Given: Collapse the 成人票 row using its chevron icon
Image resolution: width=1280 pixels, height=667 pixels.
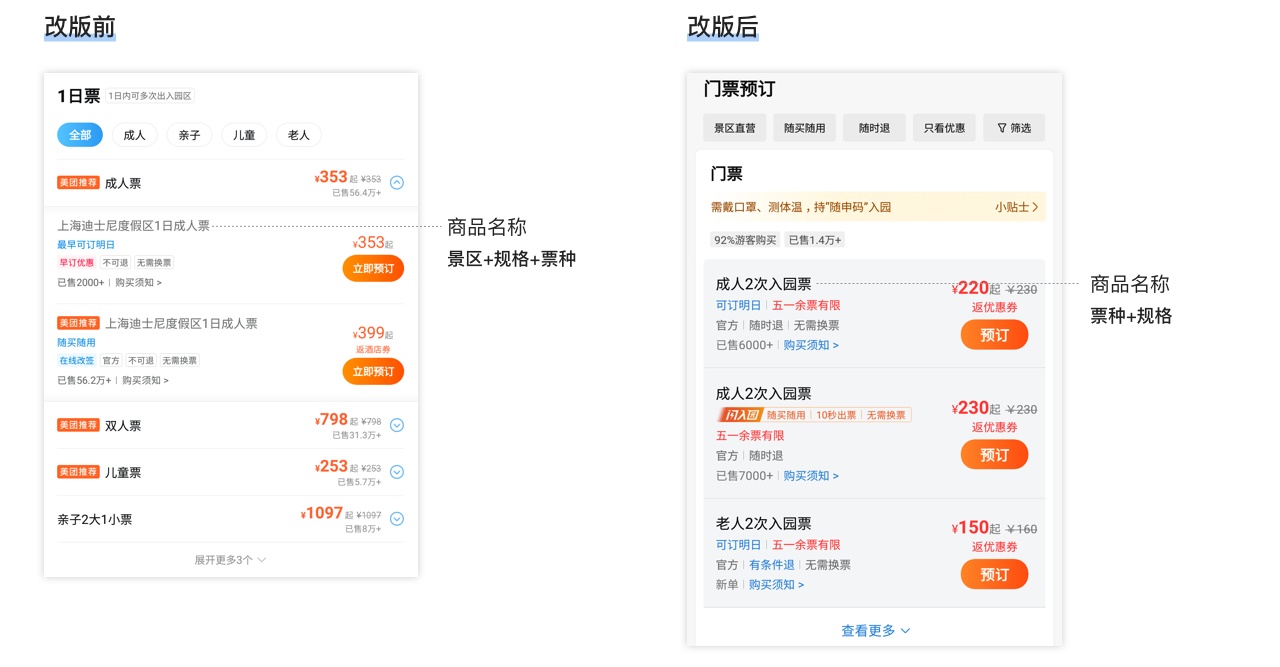Looking at the screenshot, I should click(x=397, y=183).
